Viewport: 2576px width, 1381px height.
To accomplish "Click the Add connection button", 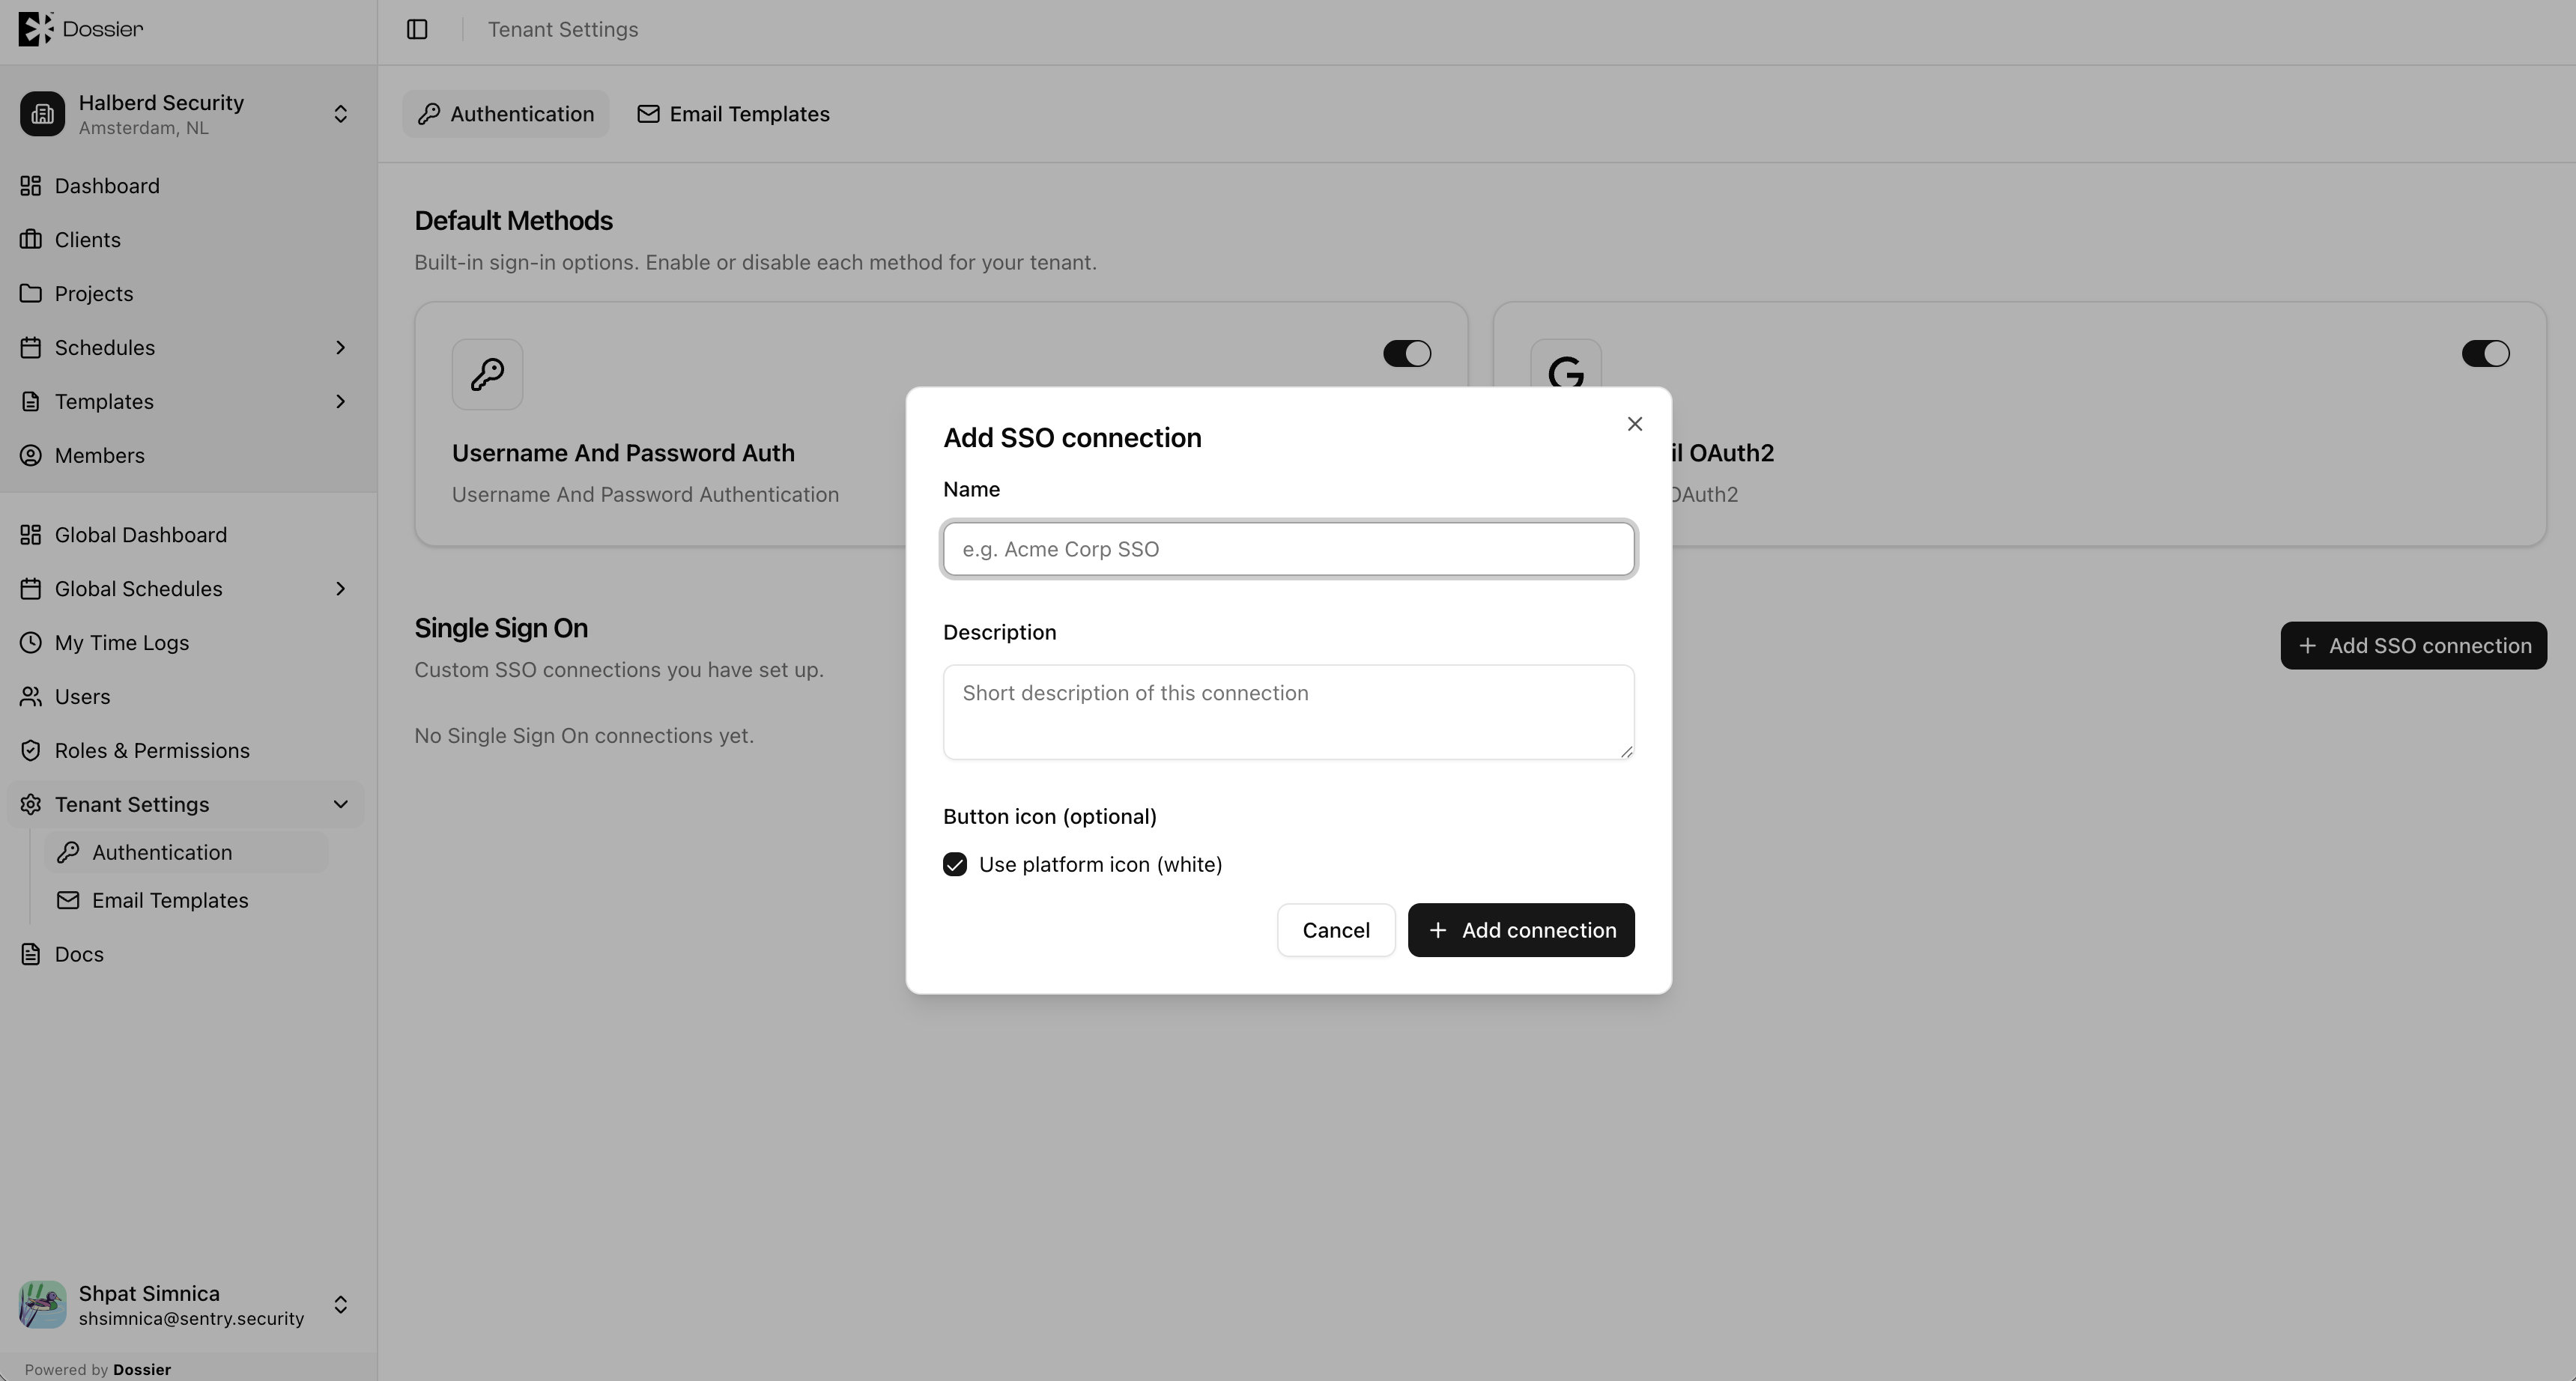I will (1521, 930).
